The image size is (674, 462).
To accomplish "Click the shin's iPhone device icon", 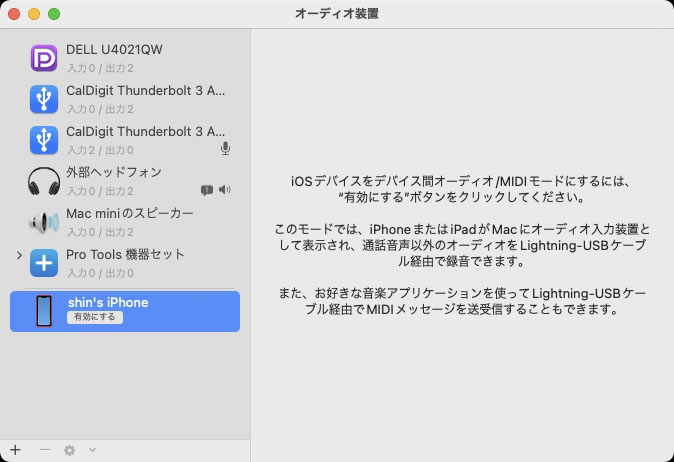I will 44,311.
